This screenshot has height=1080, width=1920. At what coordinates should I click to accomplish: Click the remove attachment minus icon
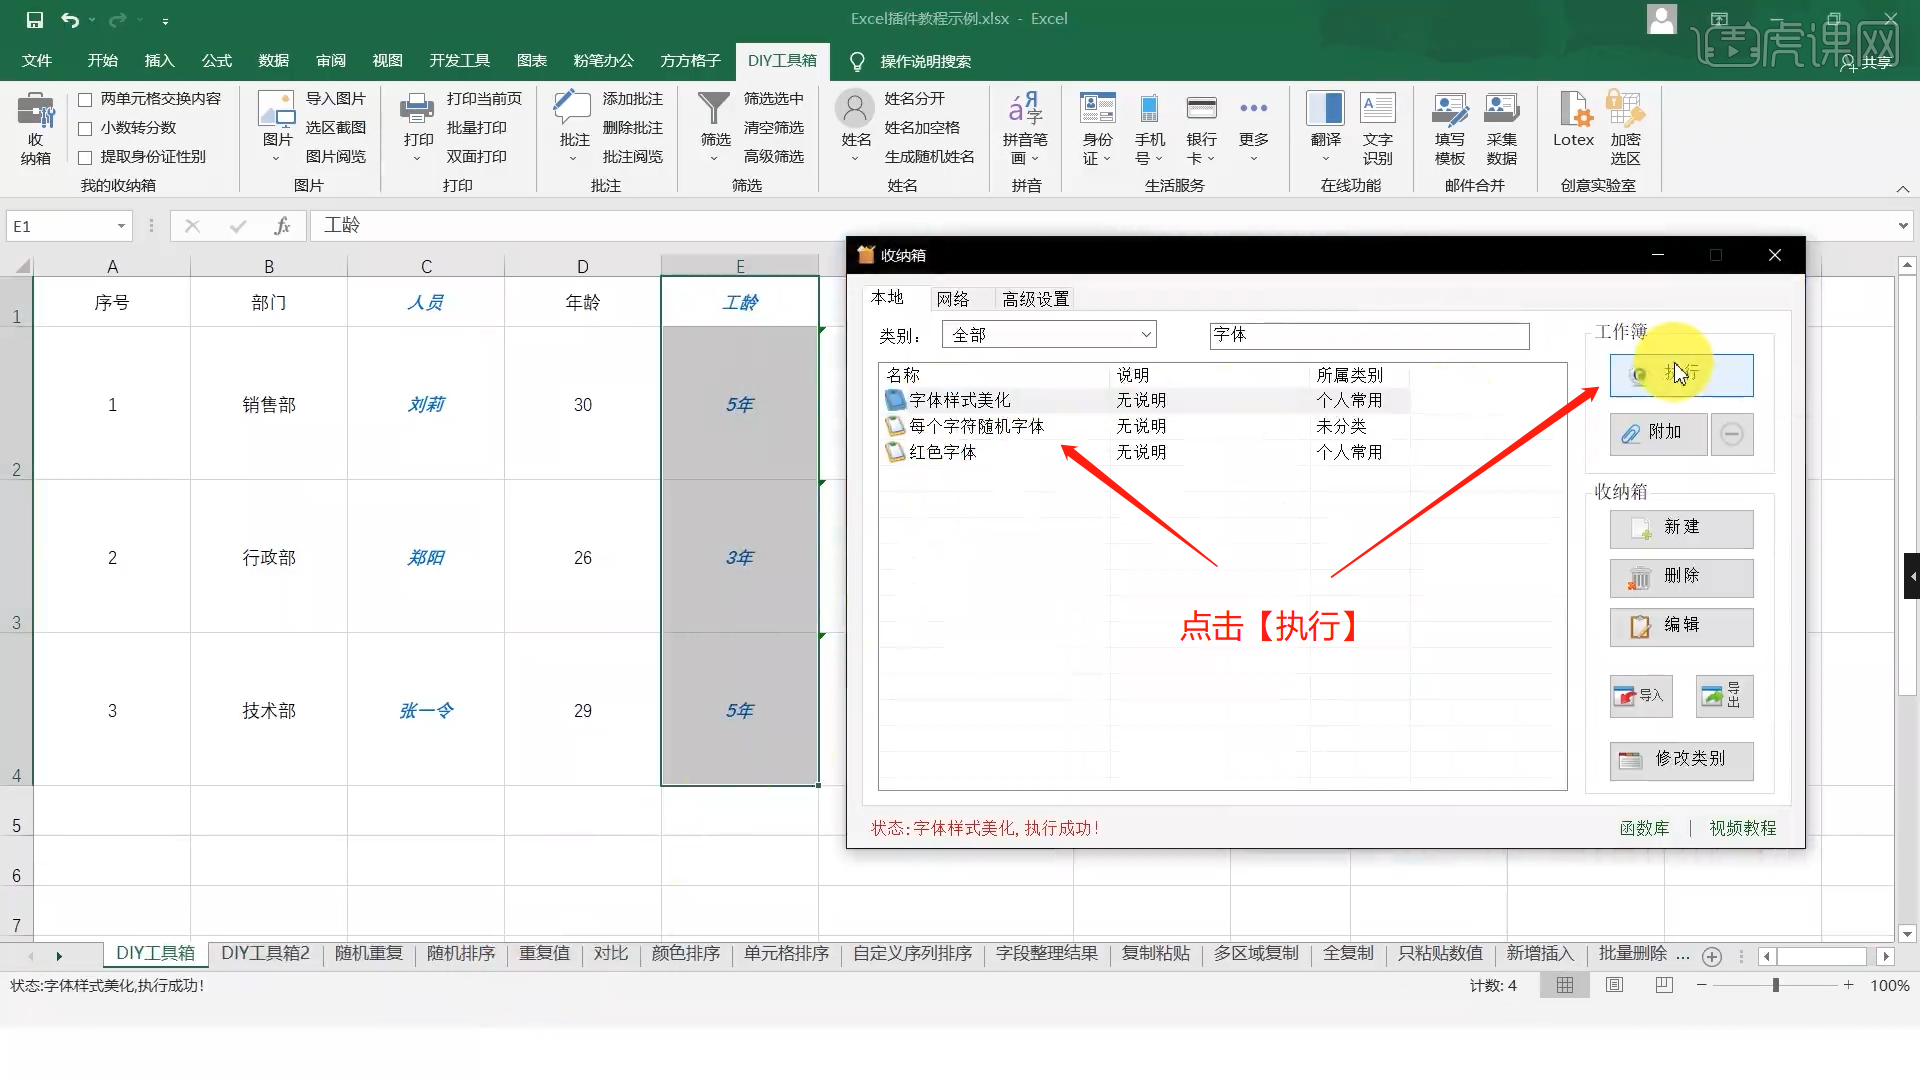point(1732,434)
